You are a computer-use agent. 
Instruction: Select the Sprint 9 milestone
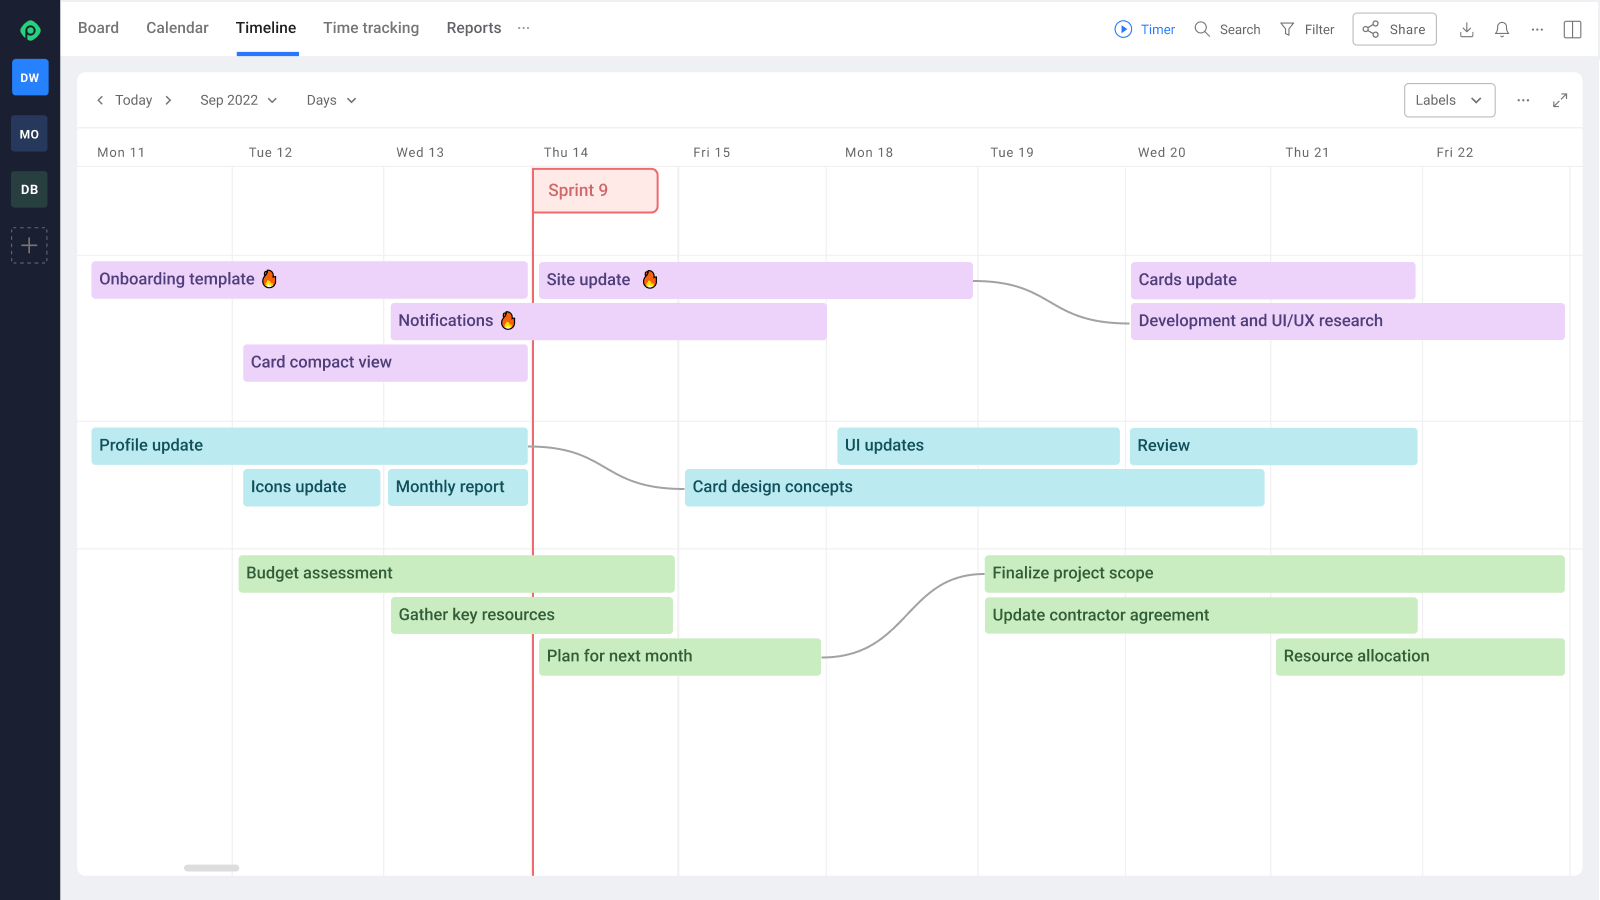click(x=594, y=190)
